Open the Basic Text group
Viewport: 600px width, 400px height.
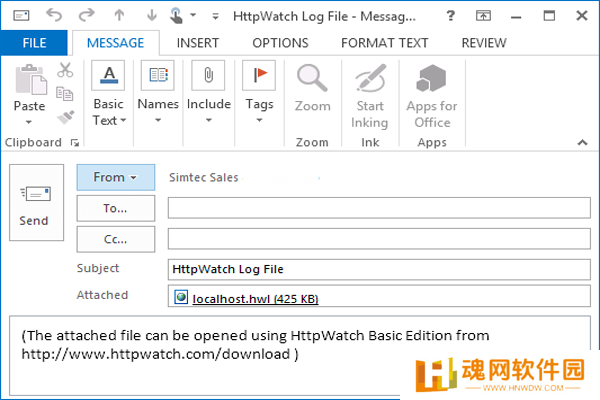[109, 94]
